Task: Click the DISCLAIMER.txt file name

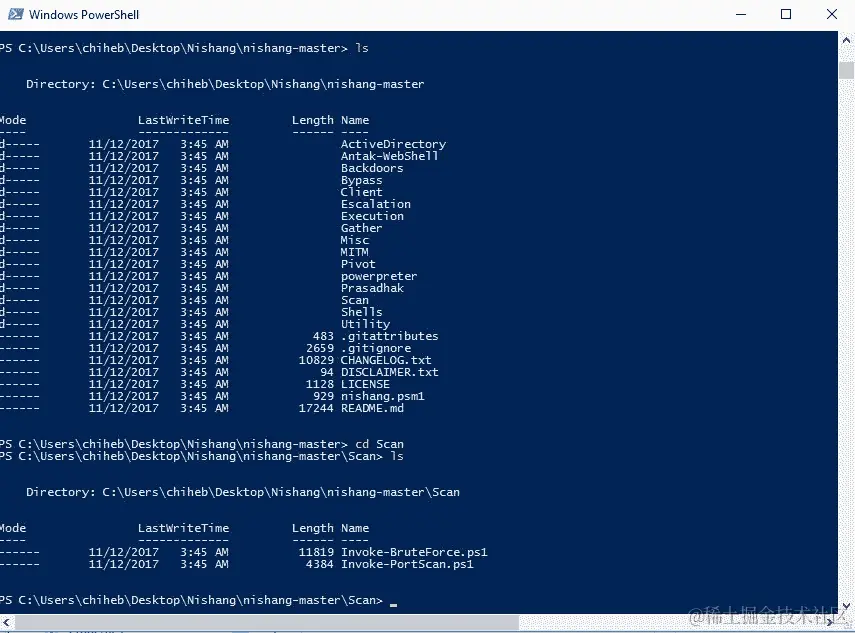Action: point(389,372)
